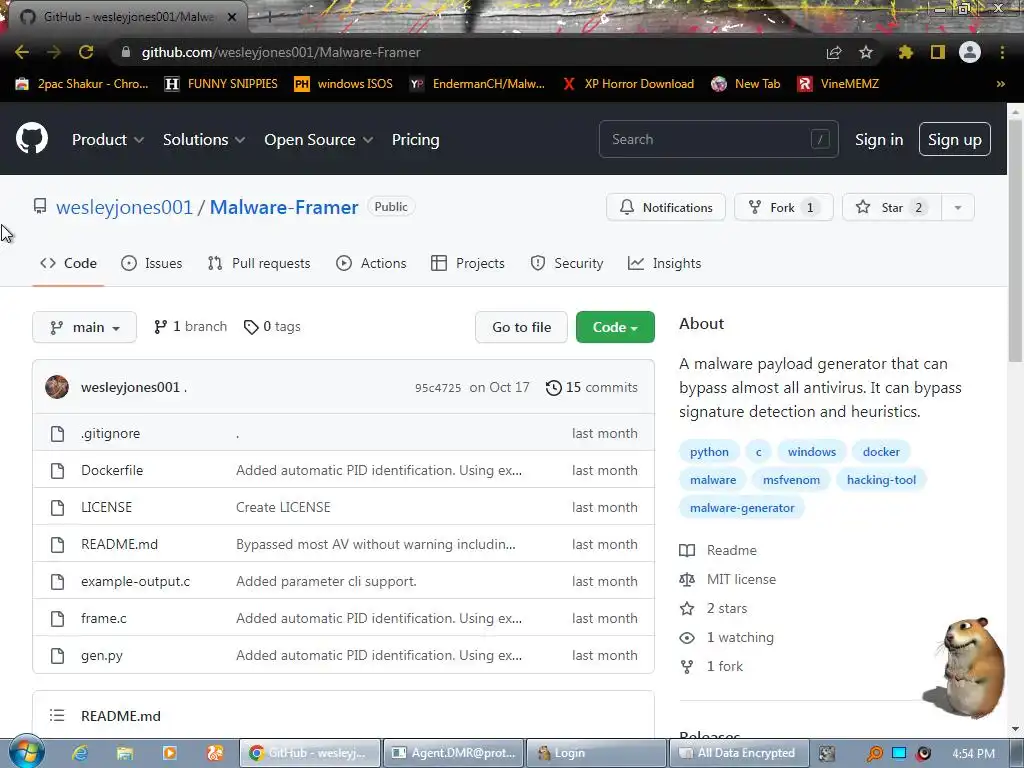The width and height of the screenshot is (1024, 768).
Task: Open the .gitignore file
Action: (x=110, y=433)
